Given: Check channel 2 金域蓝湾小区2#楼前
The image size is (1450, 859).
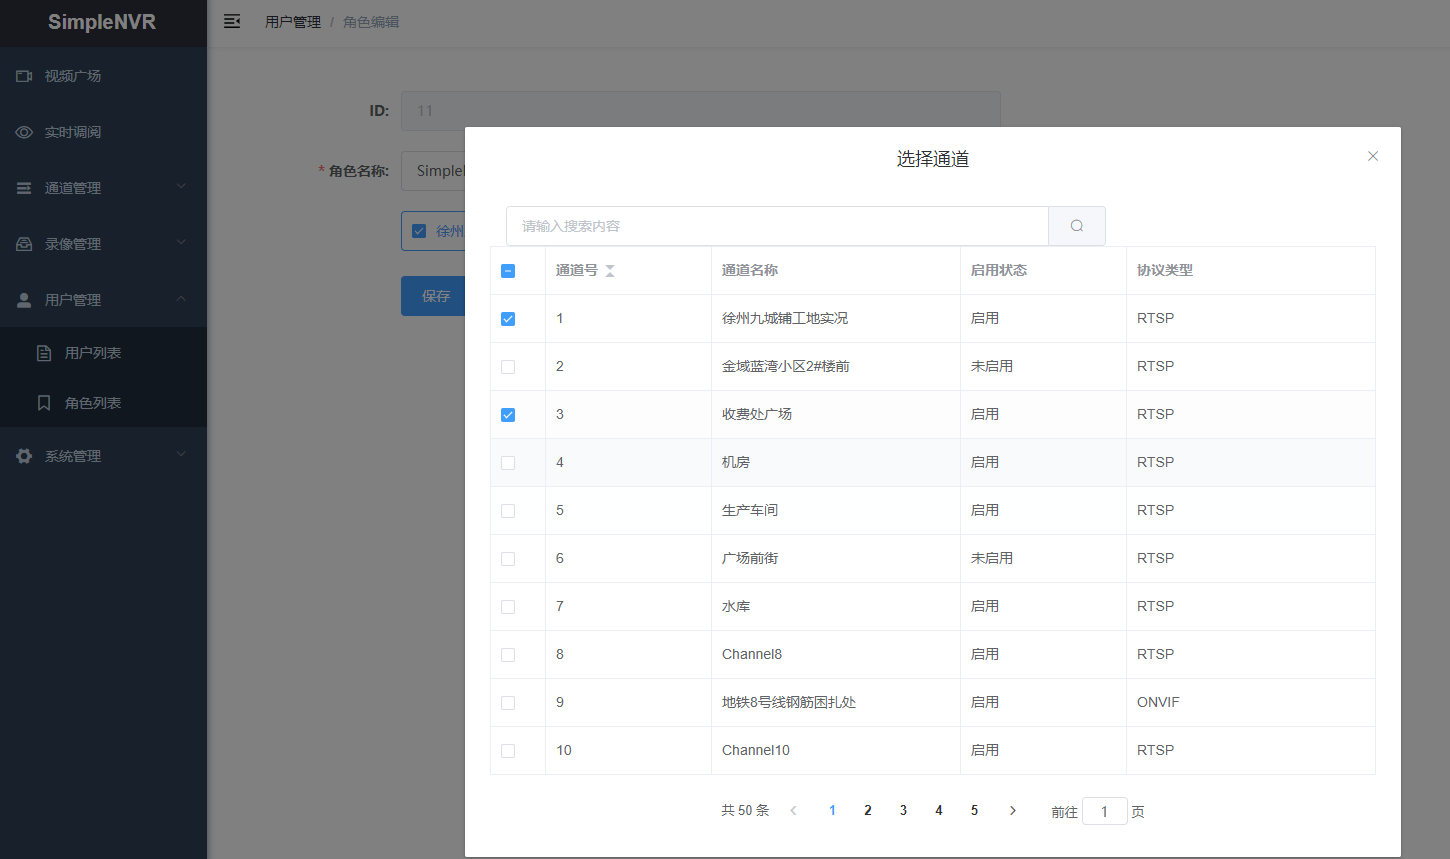Looking at the screenshot, I should pos(508,367).
